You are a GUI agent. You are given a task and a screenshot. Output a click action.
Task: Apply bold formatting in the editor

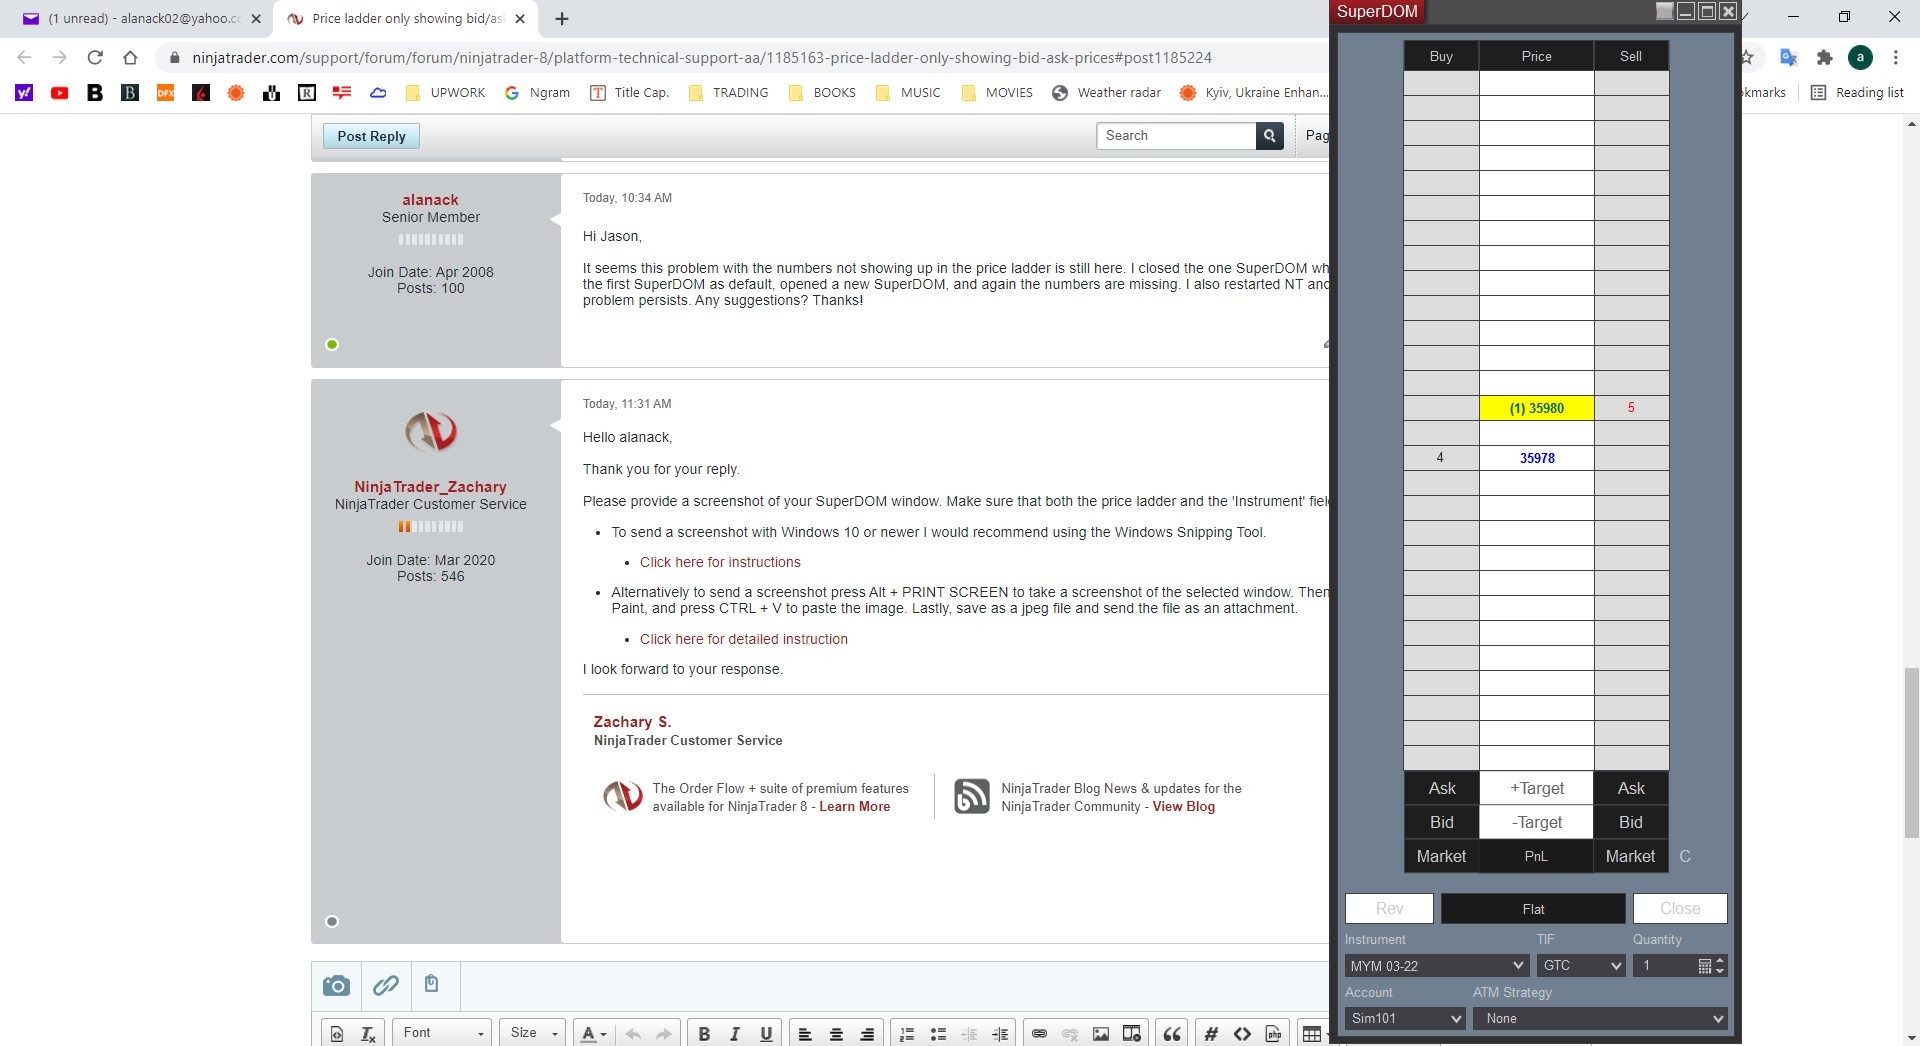click(x=704, y=1034)
